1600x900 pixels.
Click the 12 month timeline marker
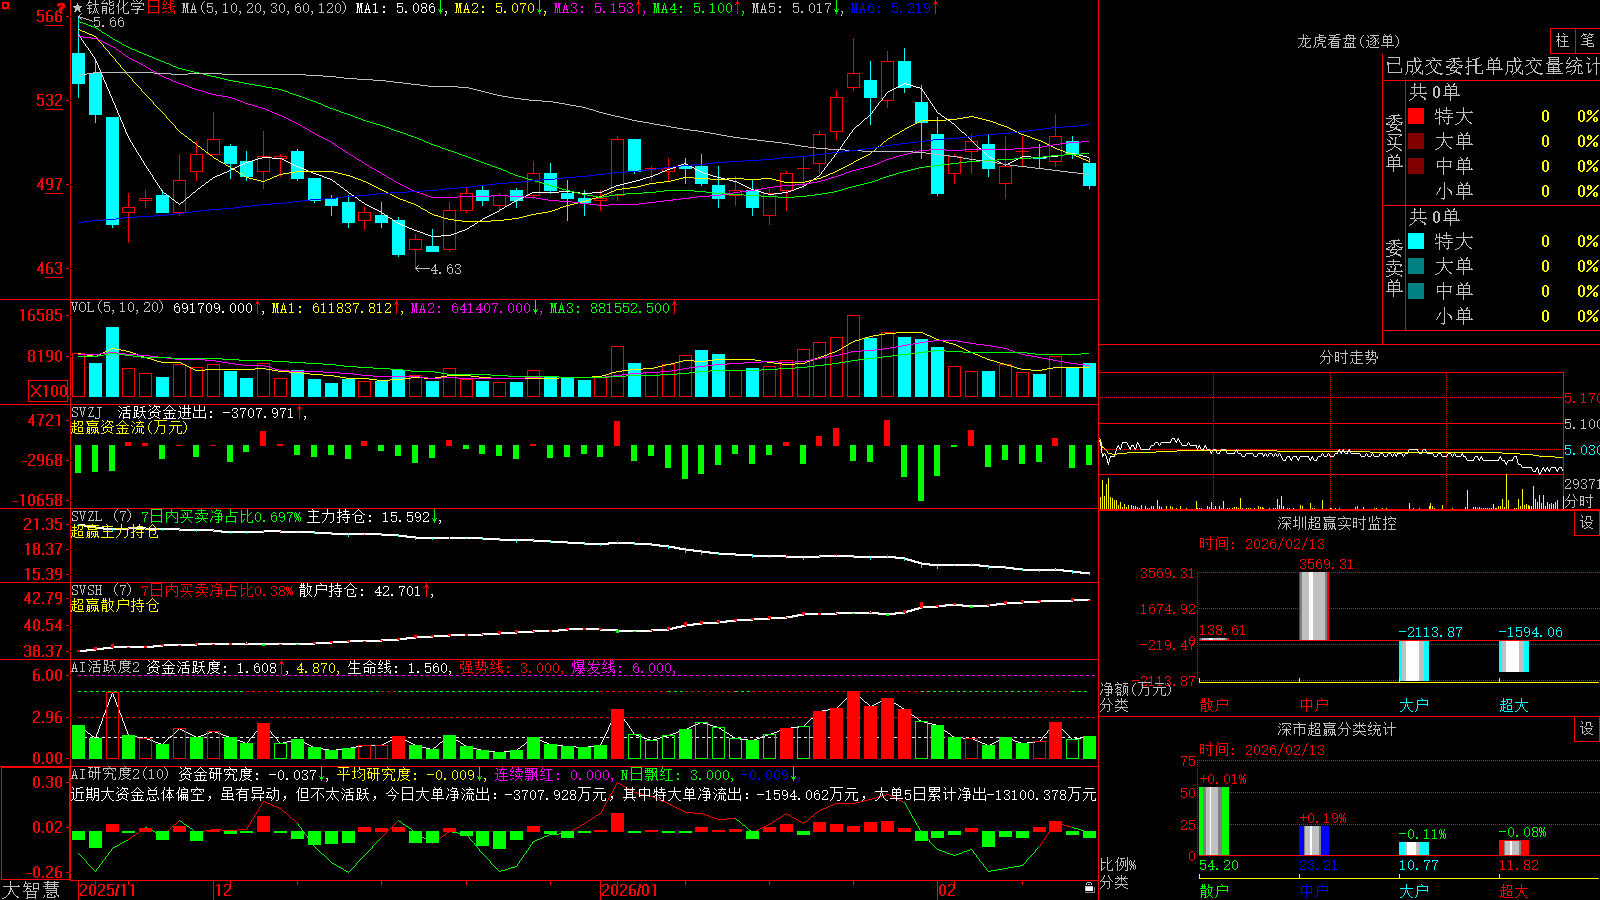point(224,890)
